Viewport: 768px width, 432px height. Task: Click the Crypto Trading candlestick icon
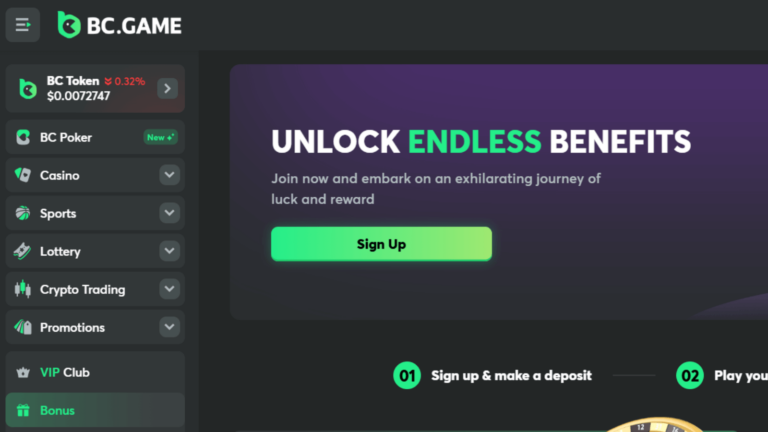pos(23,289)
